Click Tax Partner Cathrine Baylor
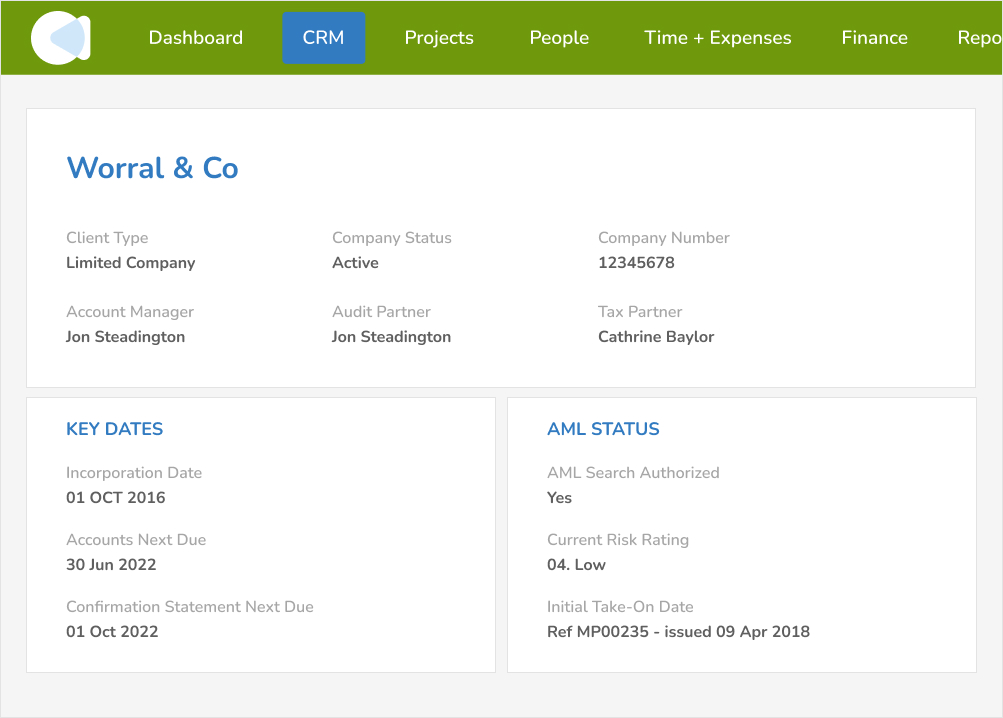Screen dimensions: 1003x718 pyautogui.click(x=655, y=337)
